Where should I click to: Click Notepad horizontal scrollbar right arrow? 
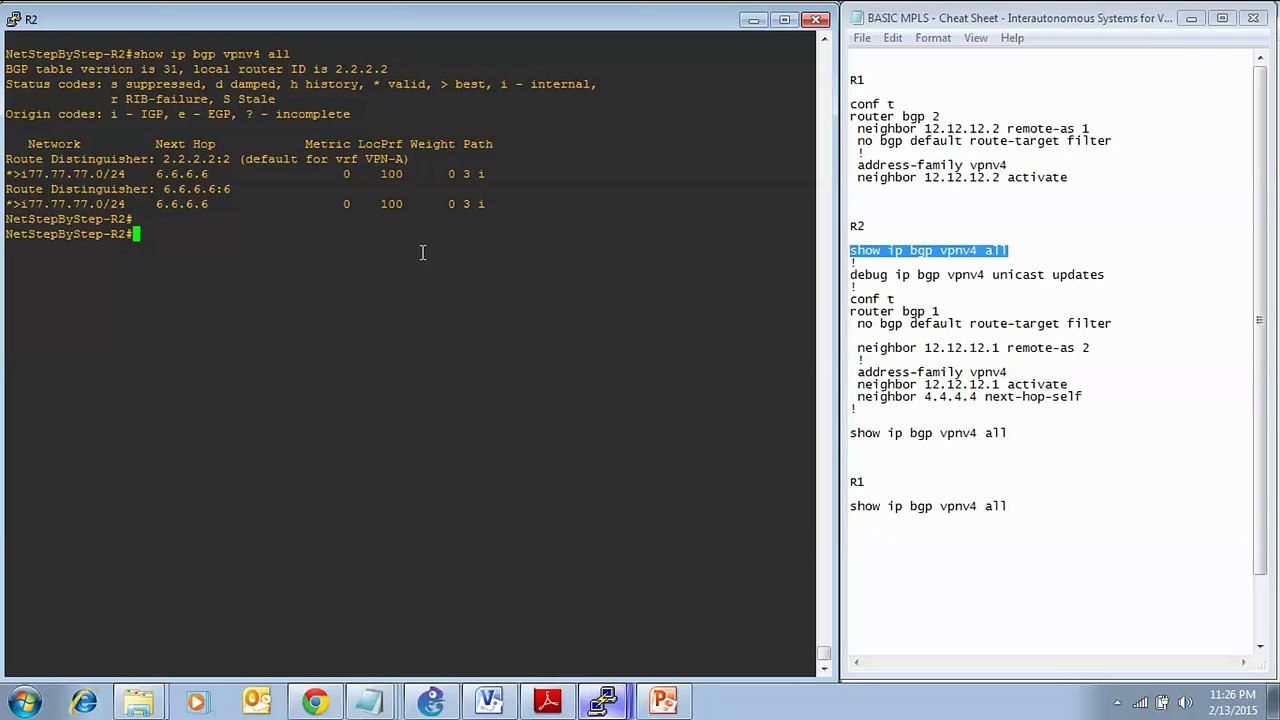point(1243,662)
